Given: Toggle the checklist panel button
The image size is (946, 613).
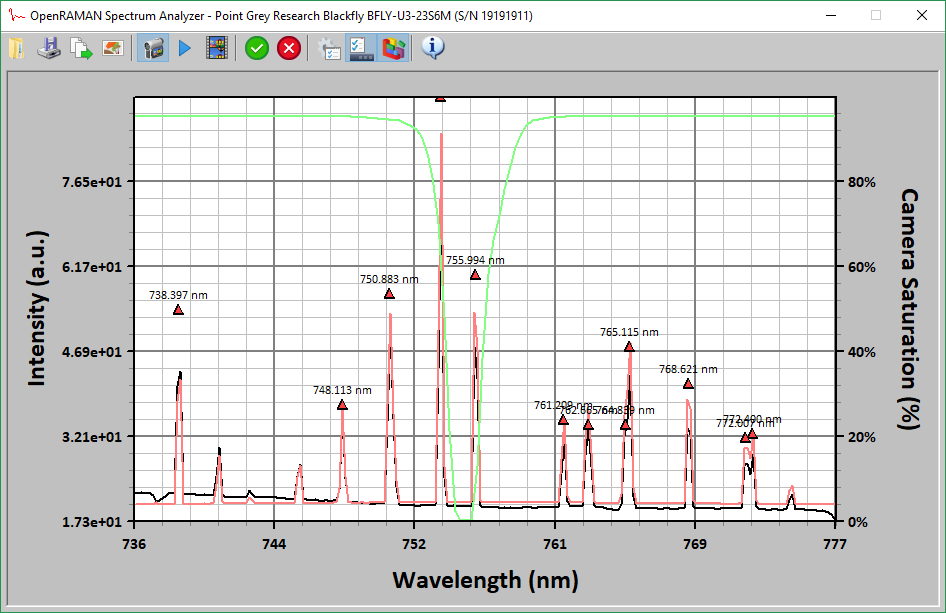Looking at the screenshot, I should 361,48.
